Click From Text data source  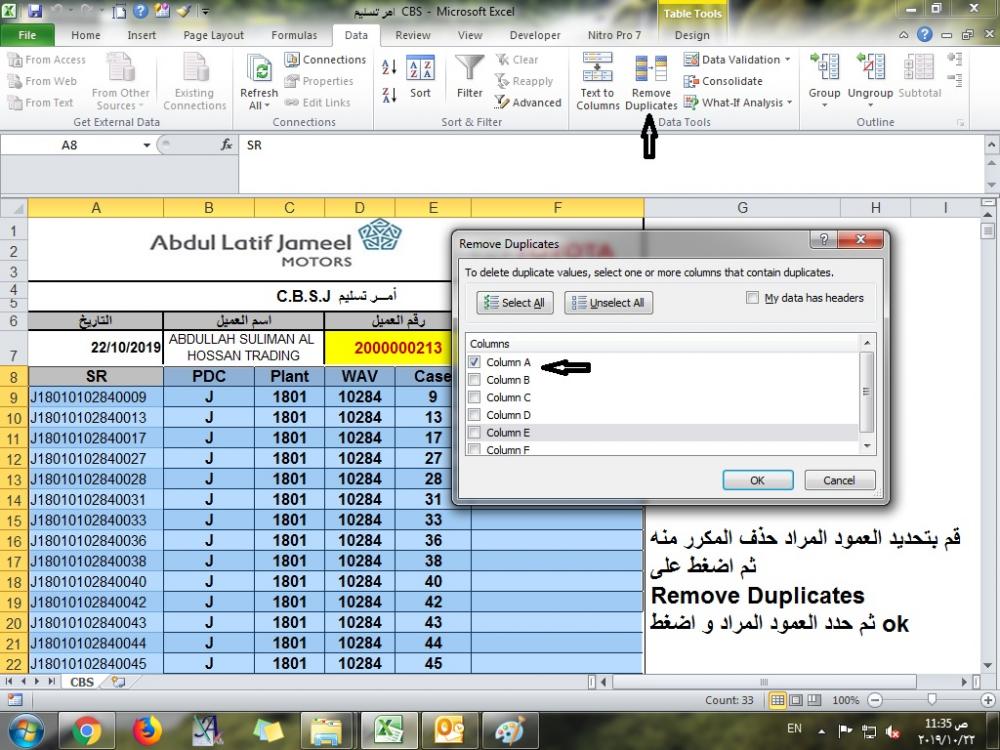coord(40,102)
